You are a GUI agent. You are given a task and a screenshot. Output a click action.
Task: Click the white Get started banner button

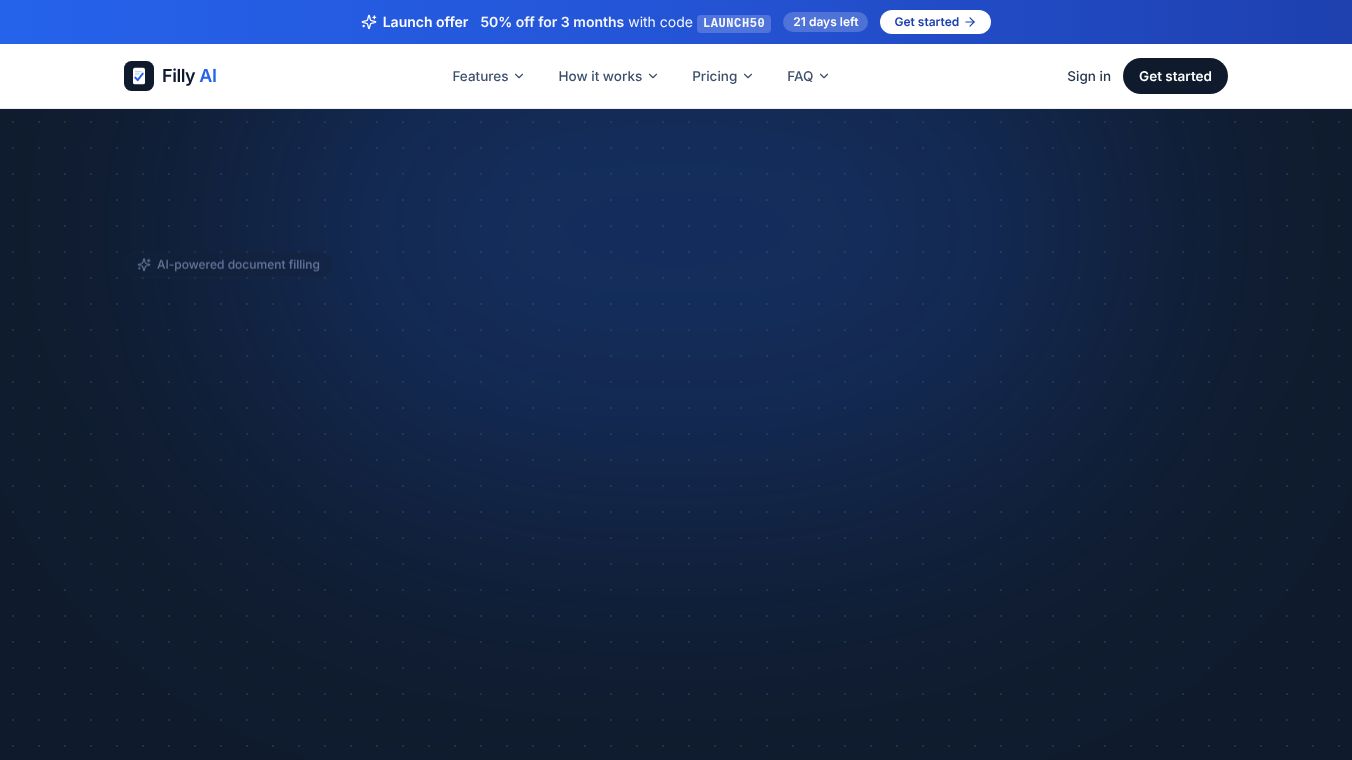point(935,22)
